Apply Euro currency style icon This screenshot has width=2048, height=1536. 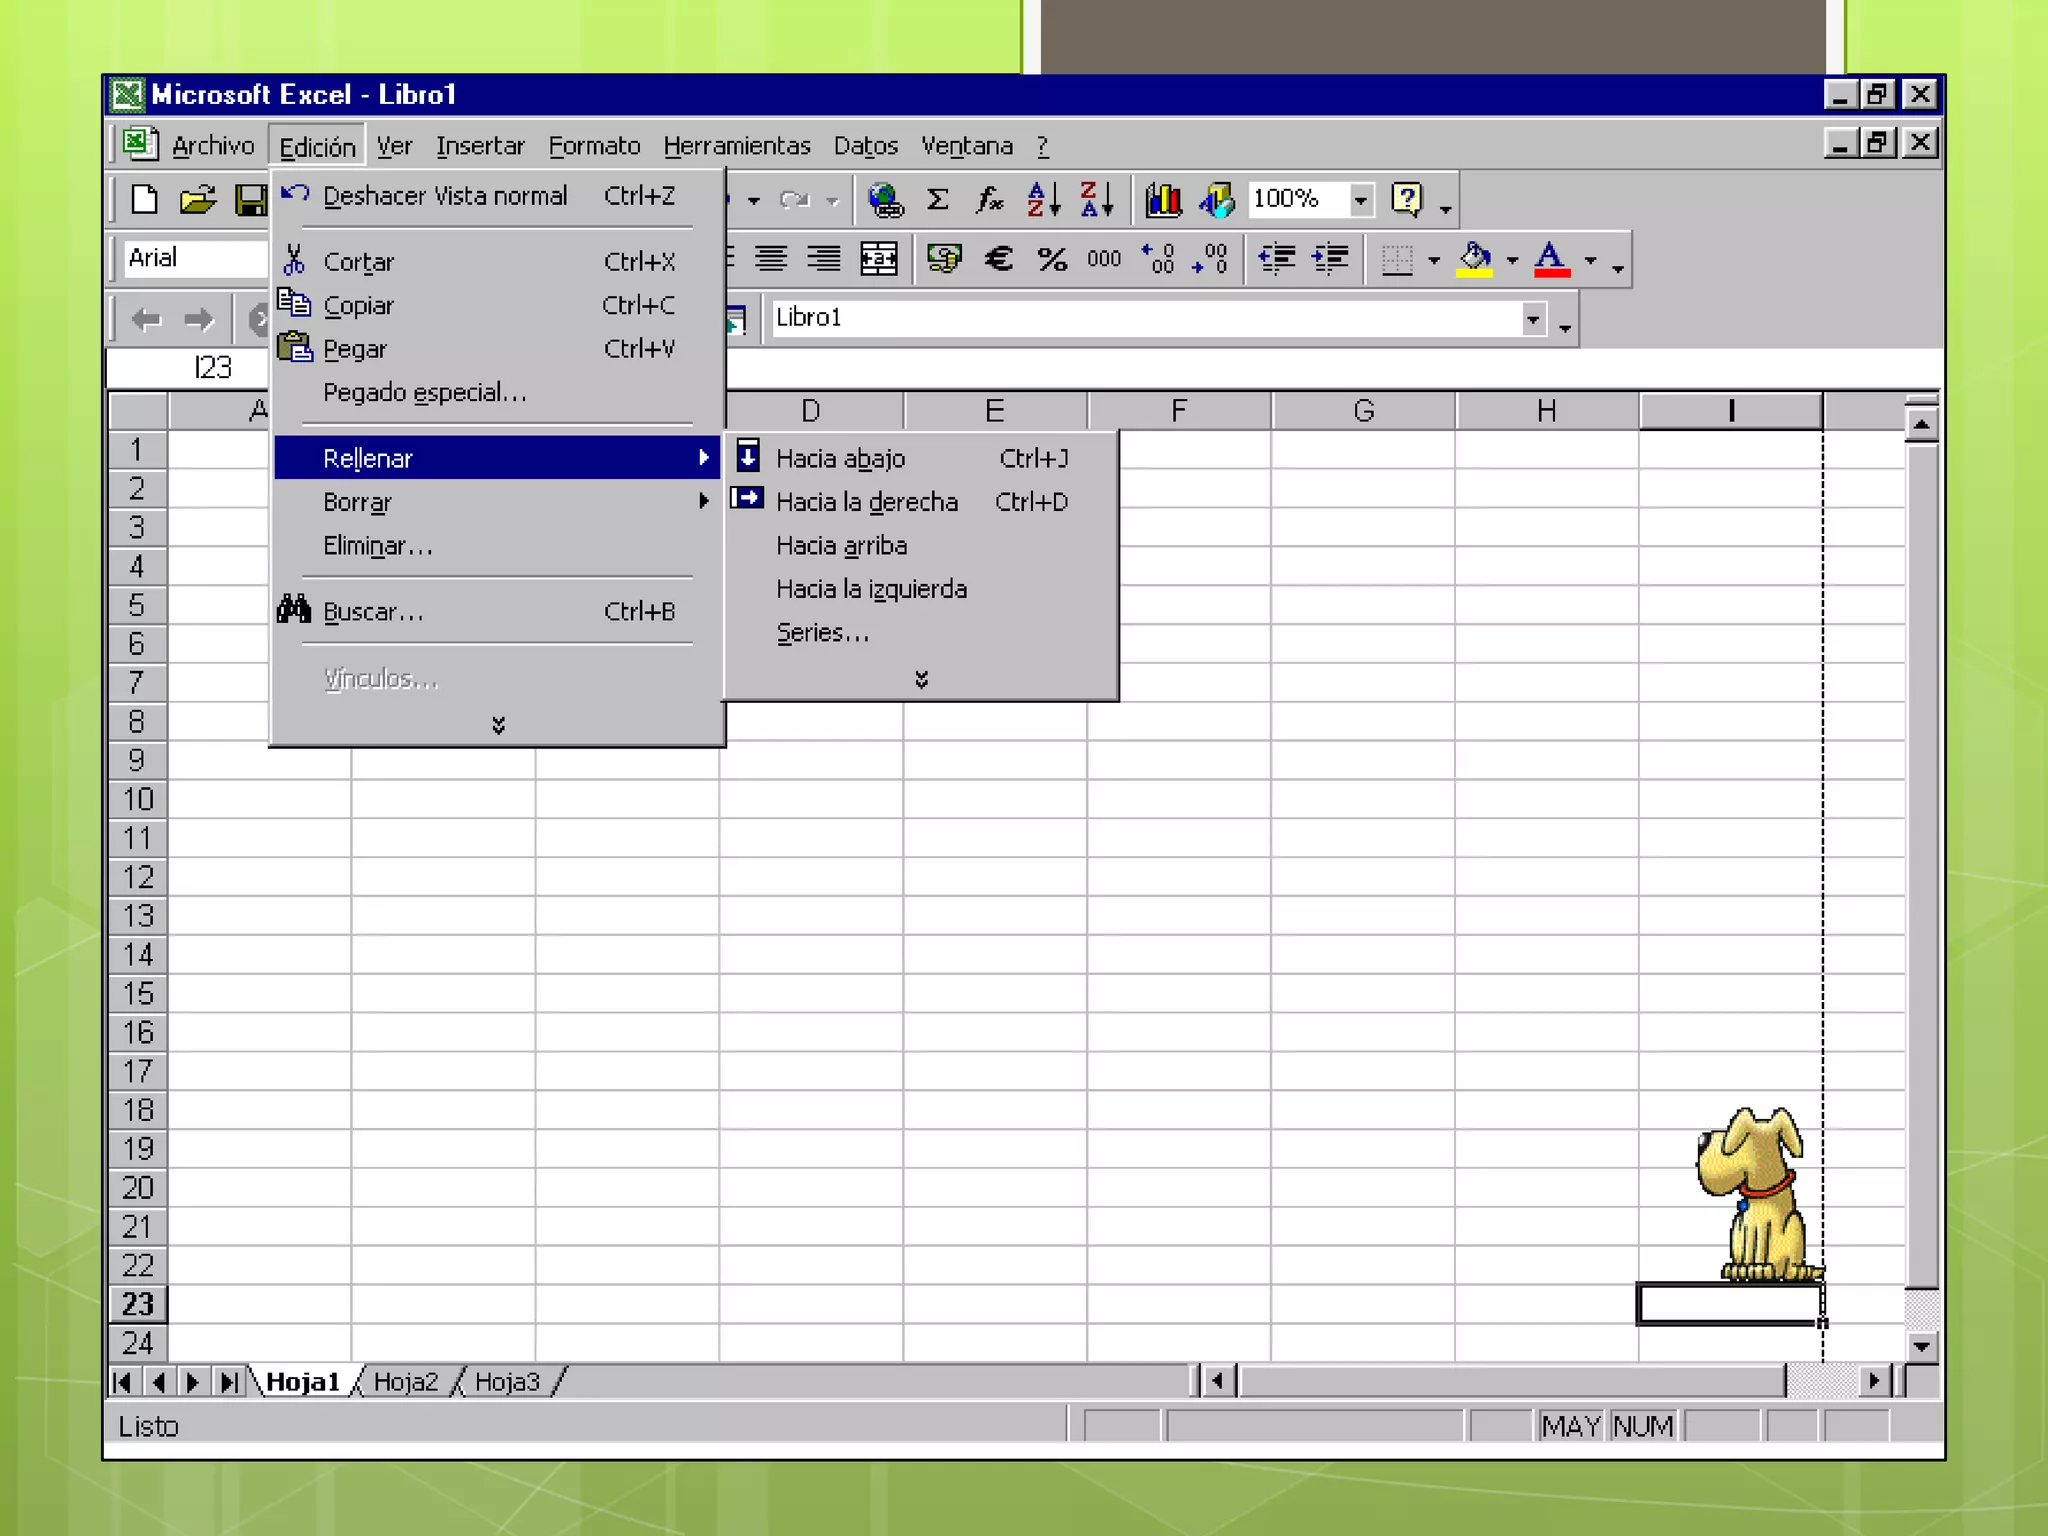(x=998, y=259)
